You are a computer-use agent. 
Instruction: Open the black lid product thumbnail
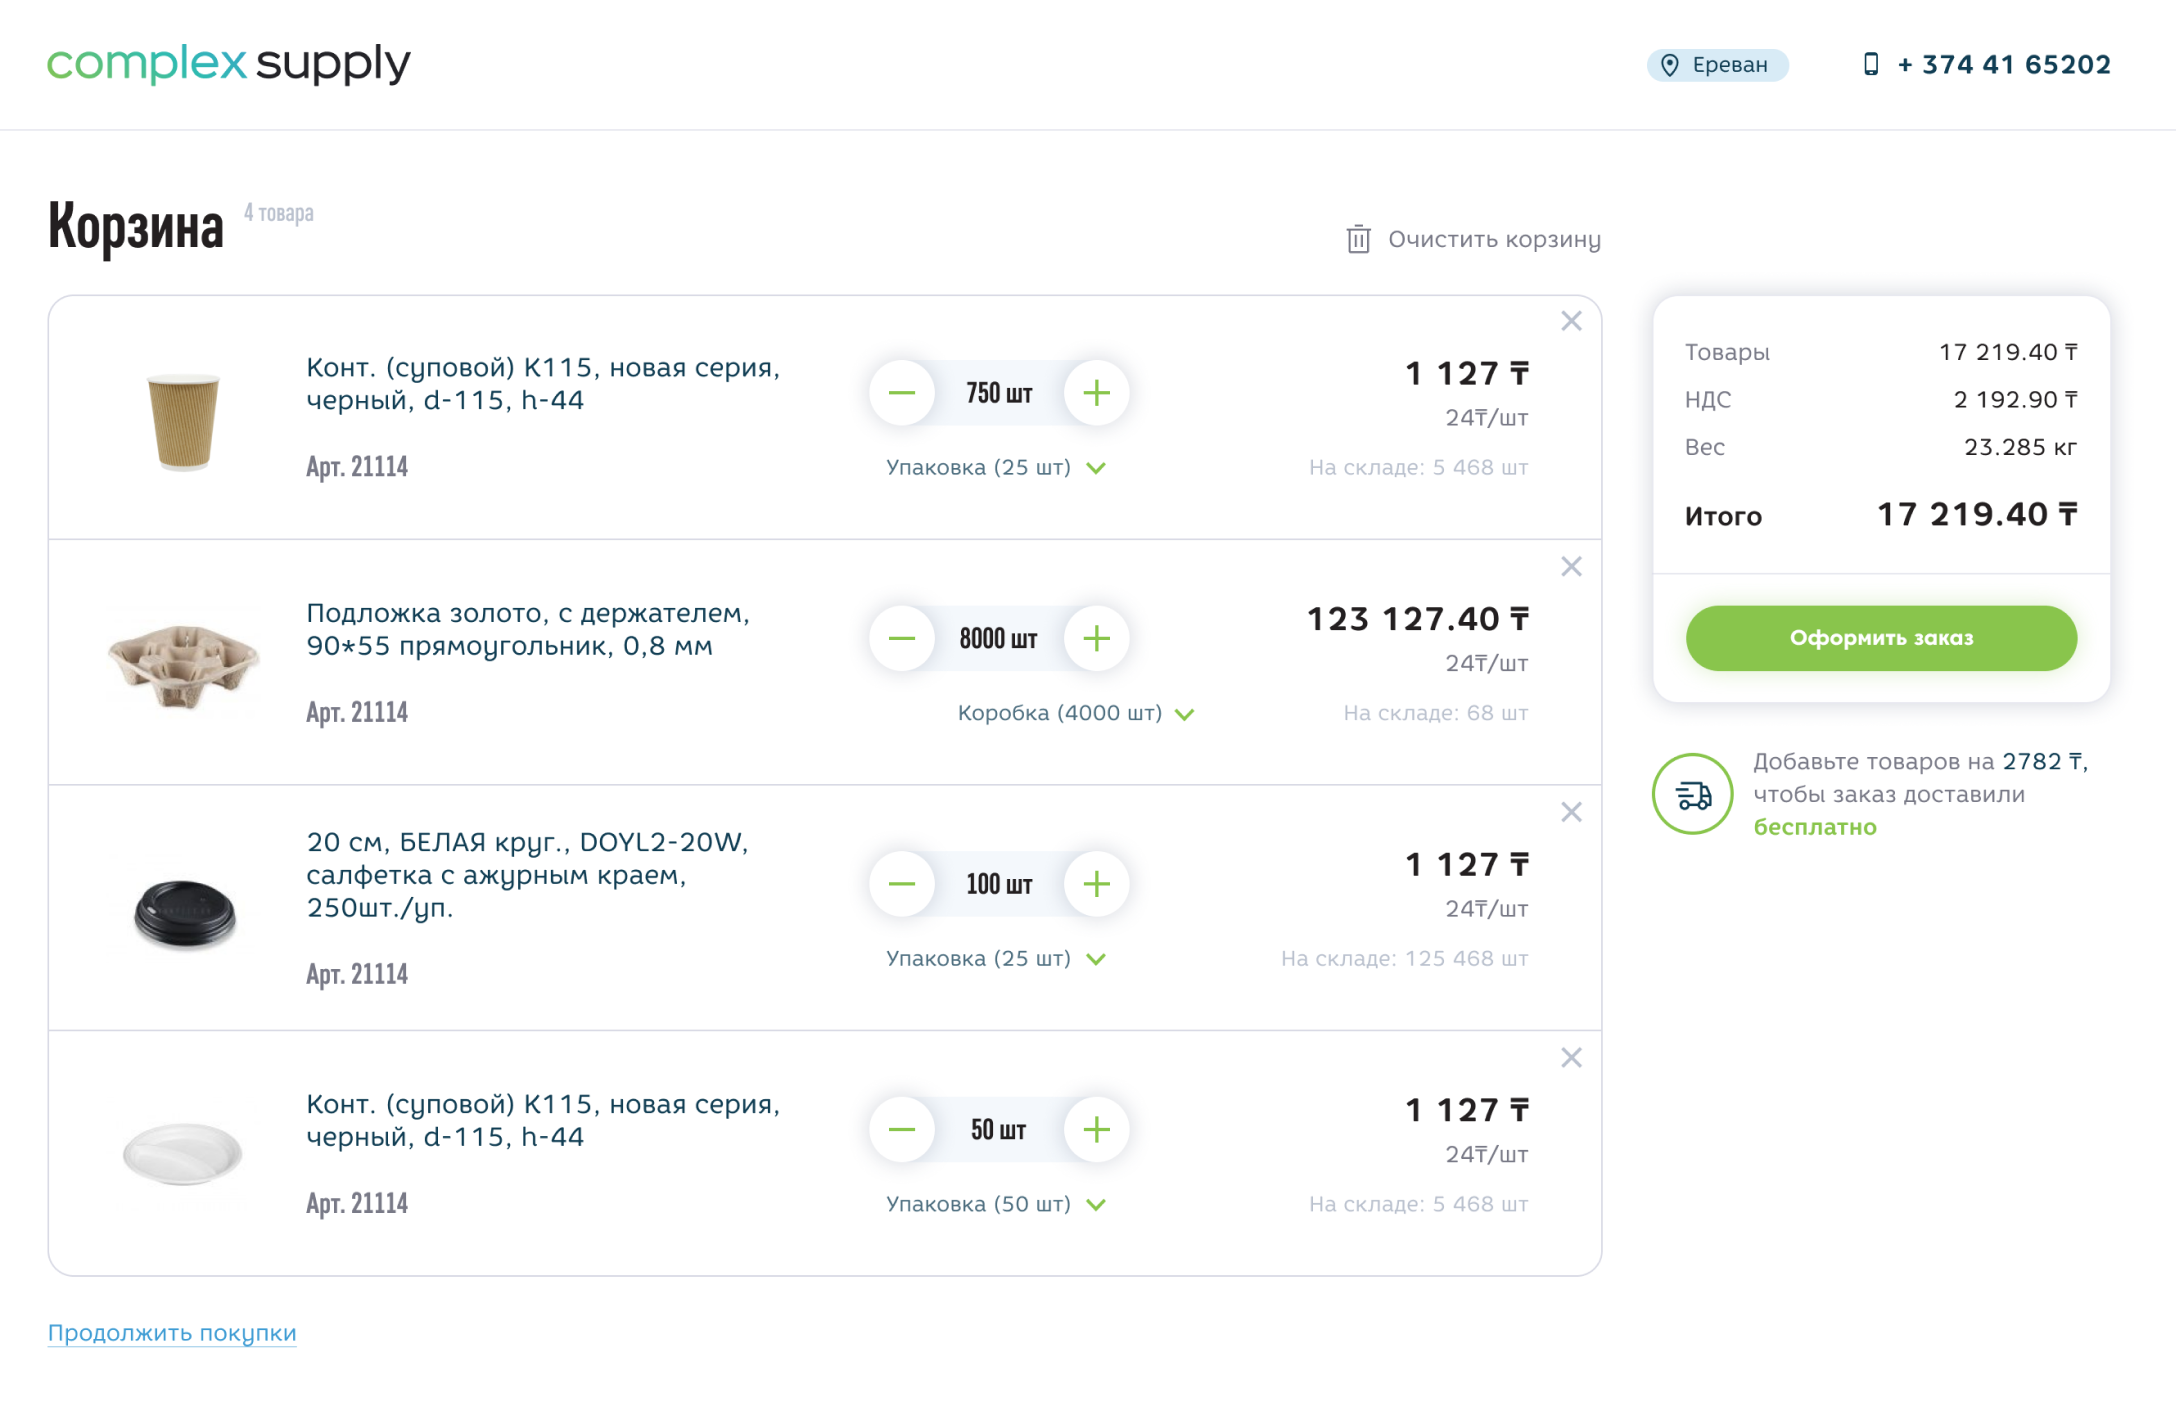(184, 913)
